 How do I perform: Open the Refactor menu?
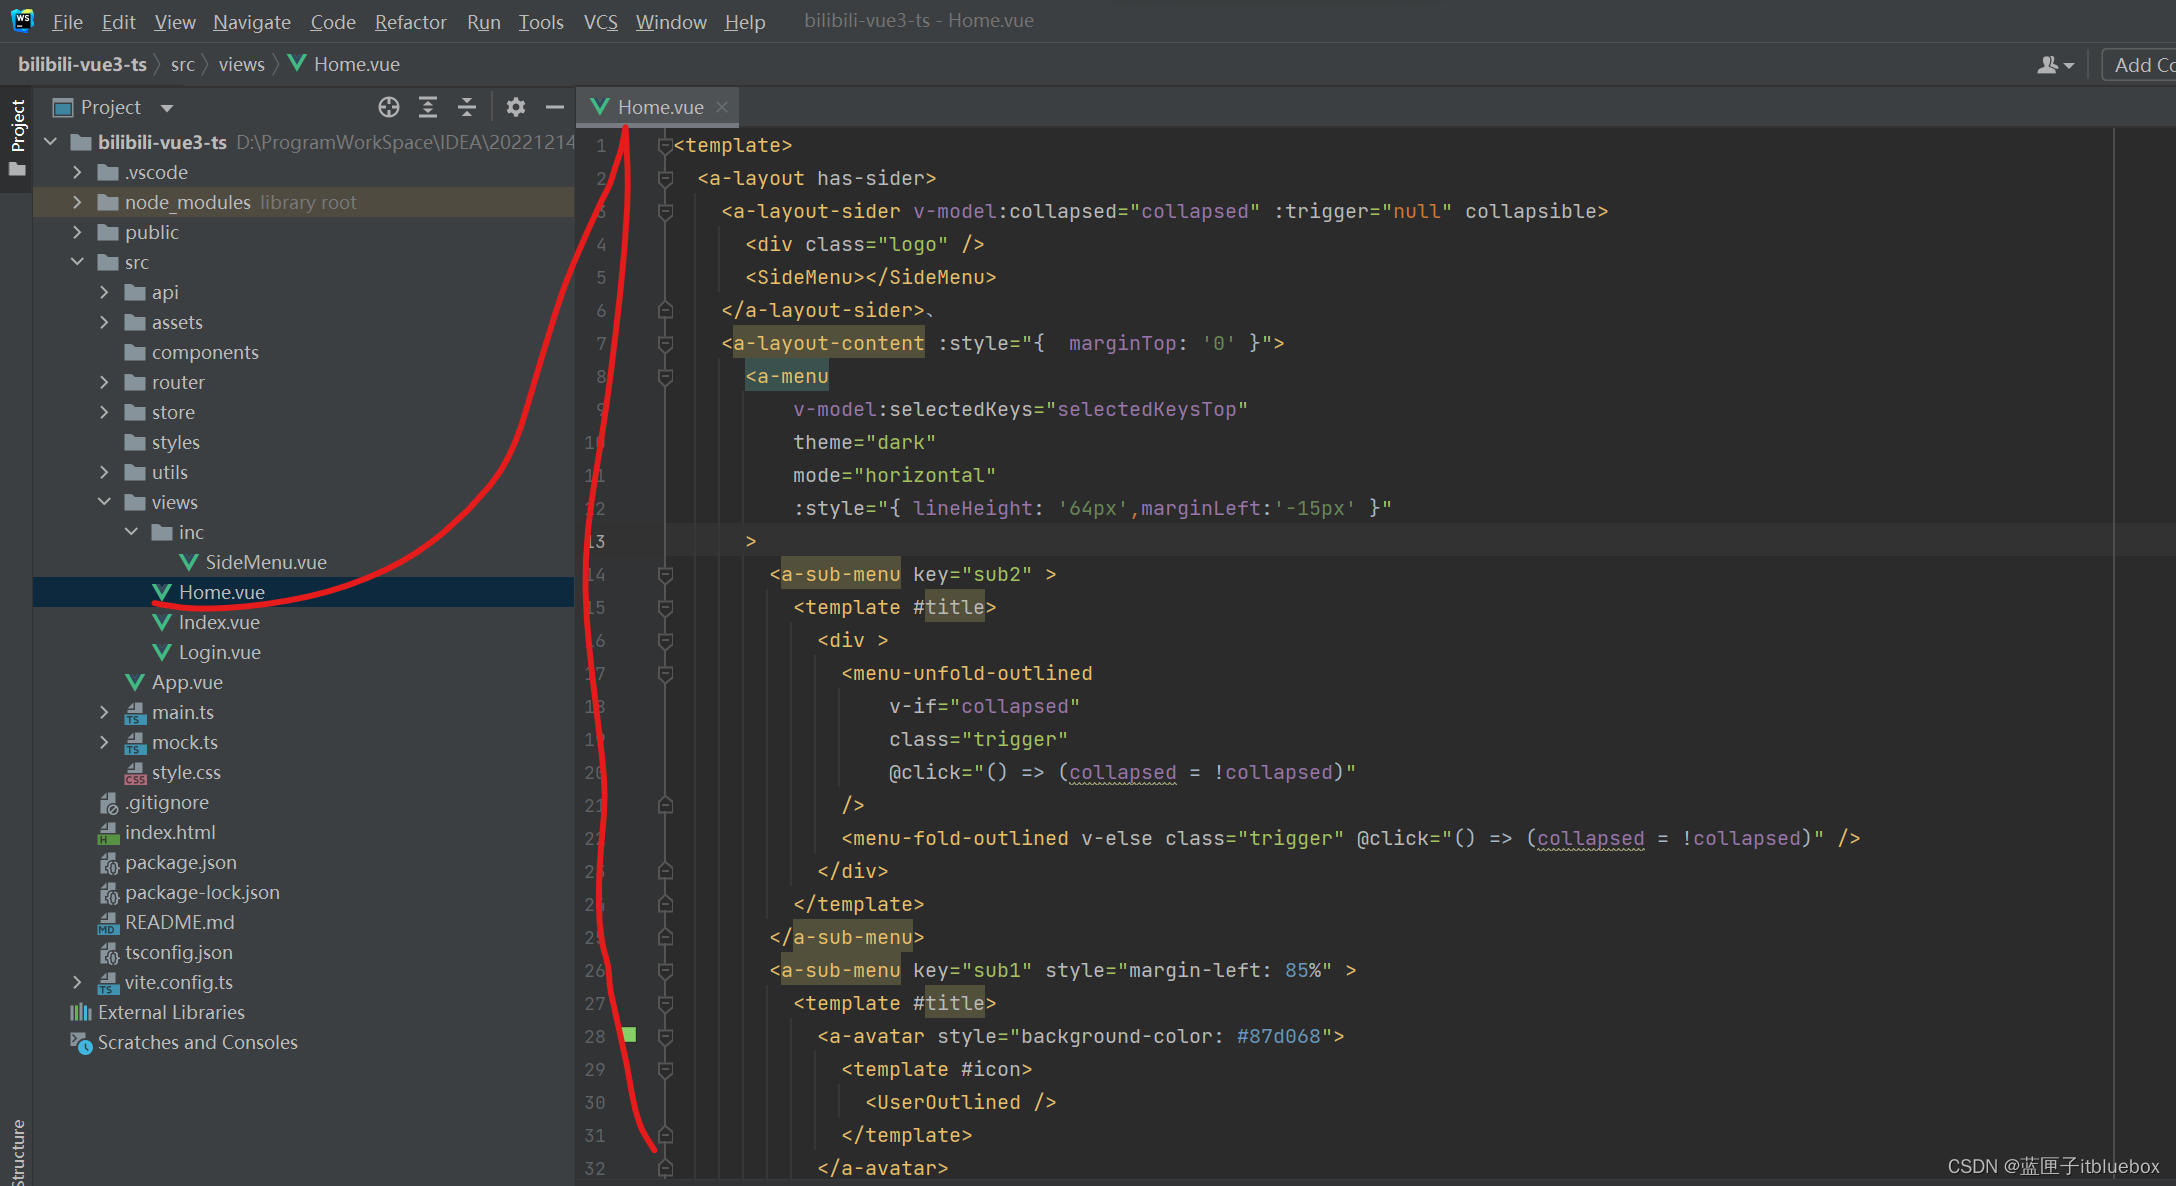click(410, 22)
